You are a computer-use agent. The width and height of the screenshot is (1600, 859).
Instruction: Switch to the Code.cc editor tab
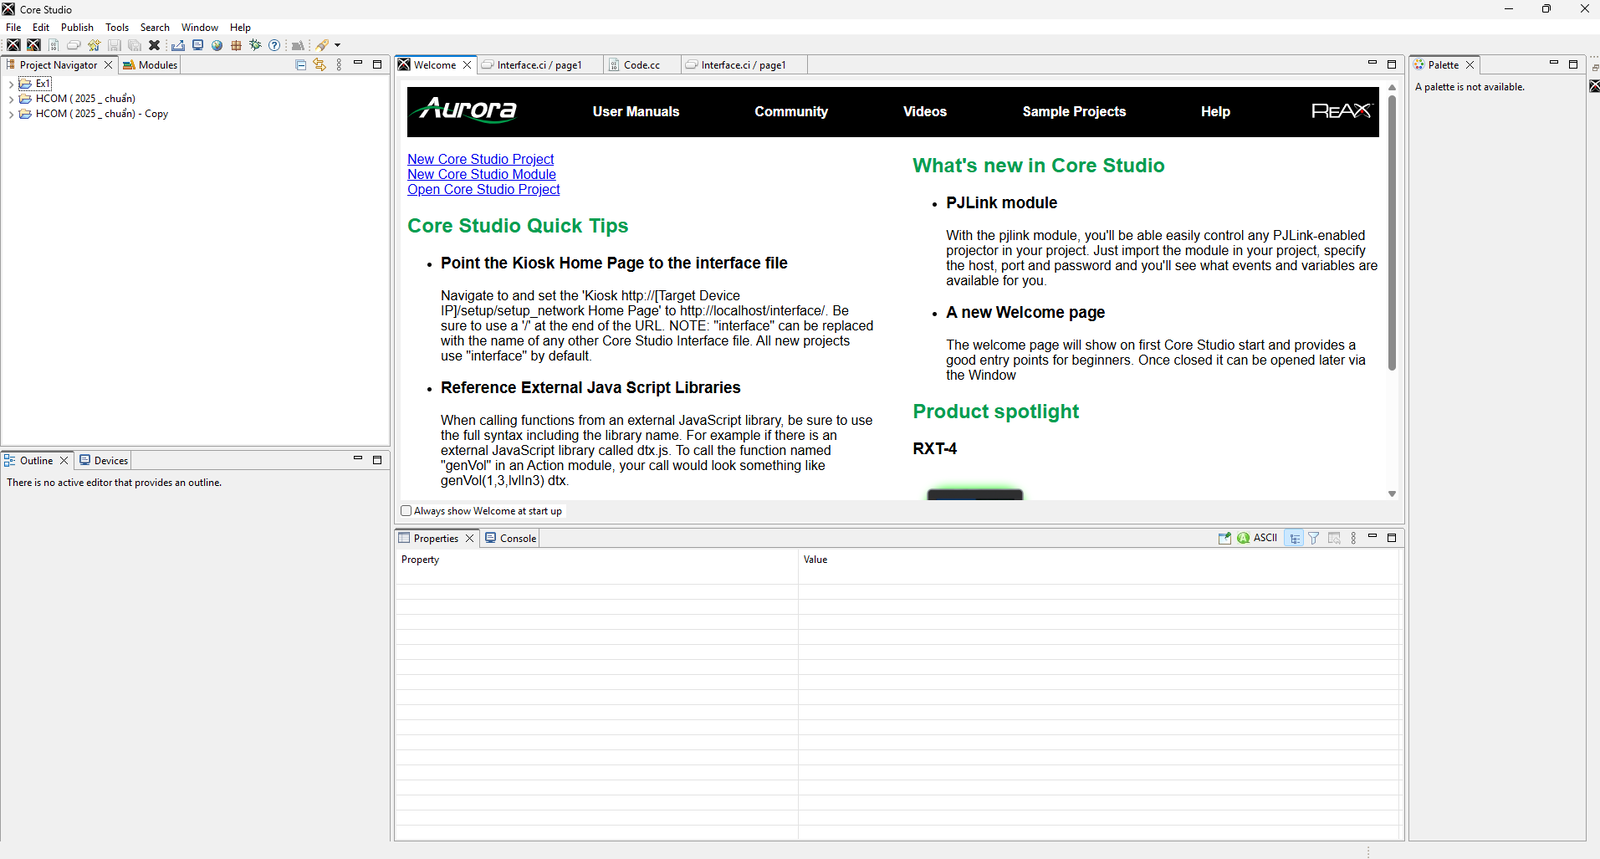642,65
